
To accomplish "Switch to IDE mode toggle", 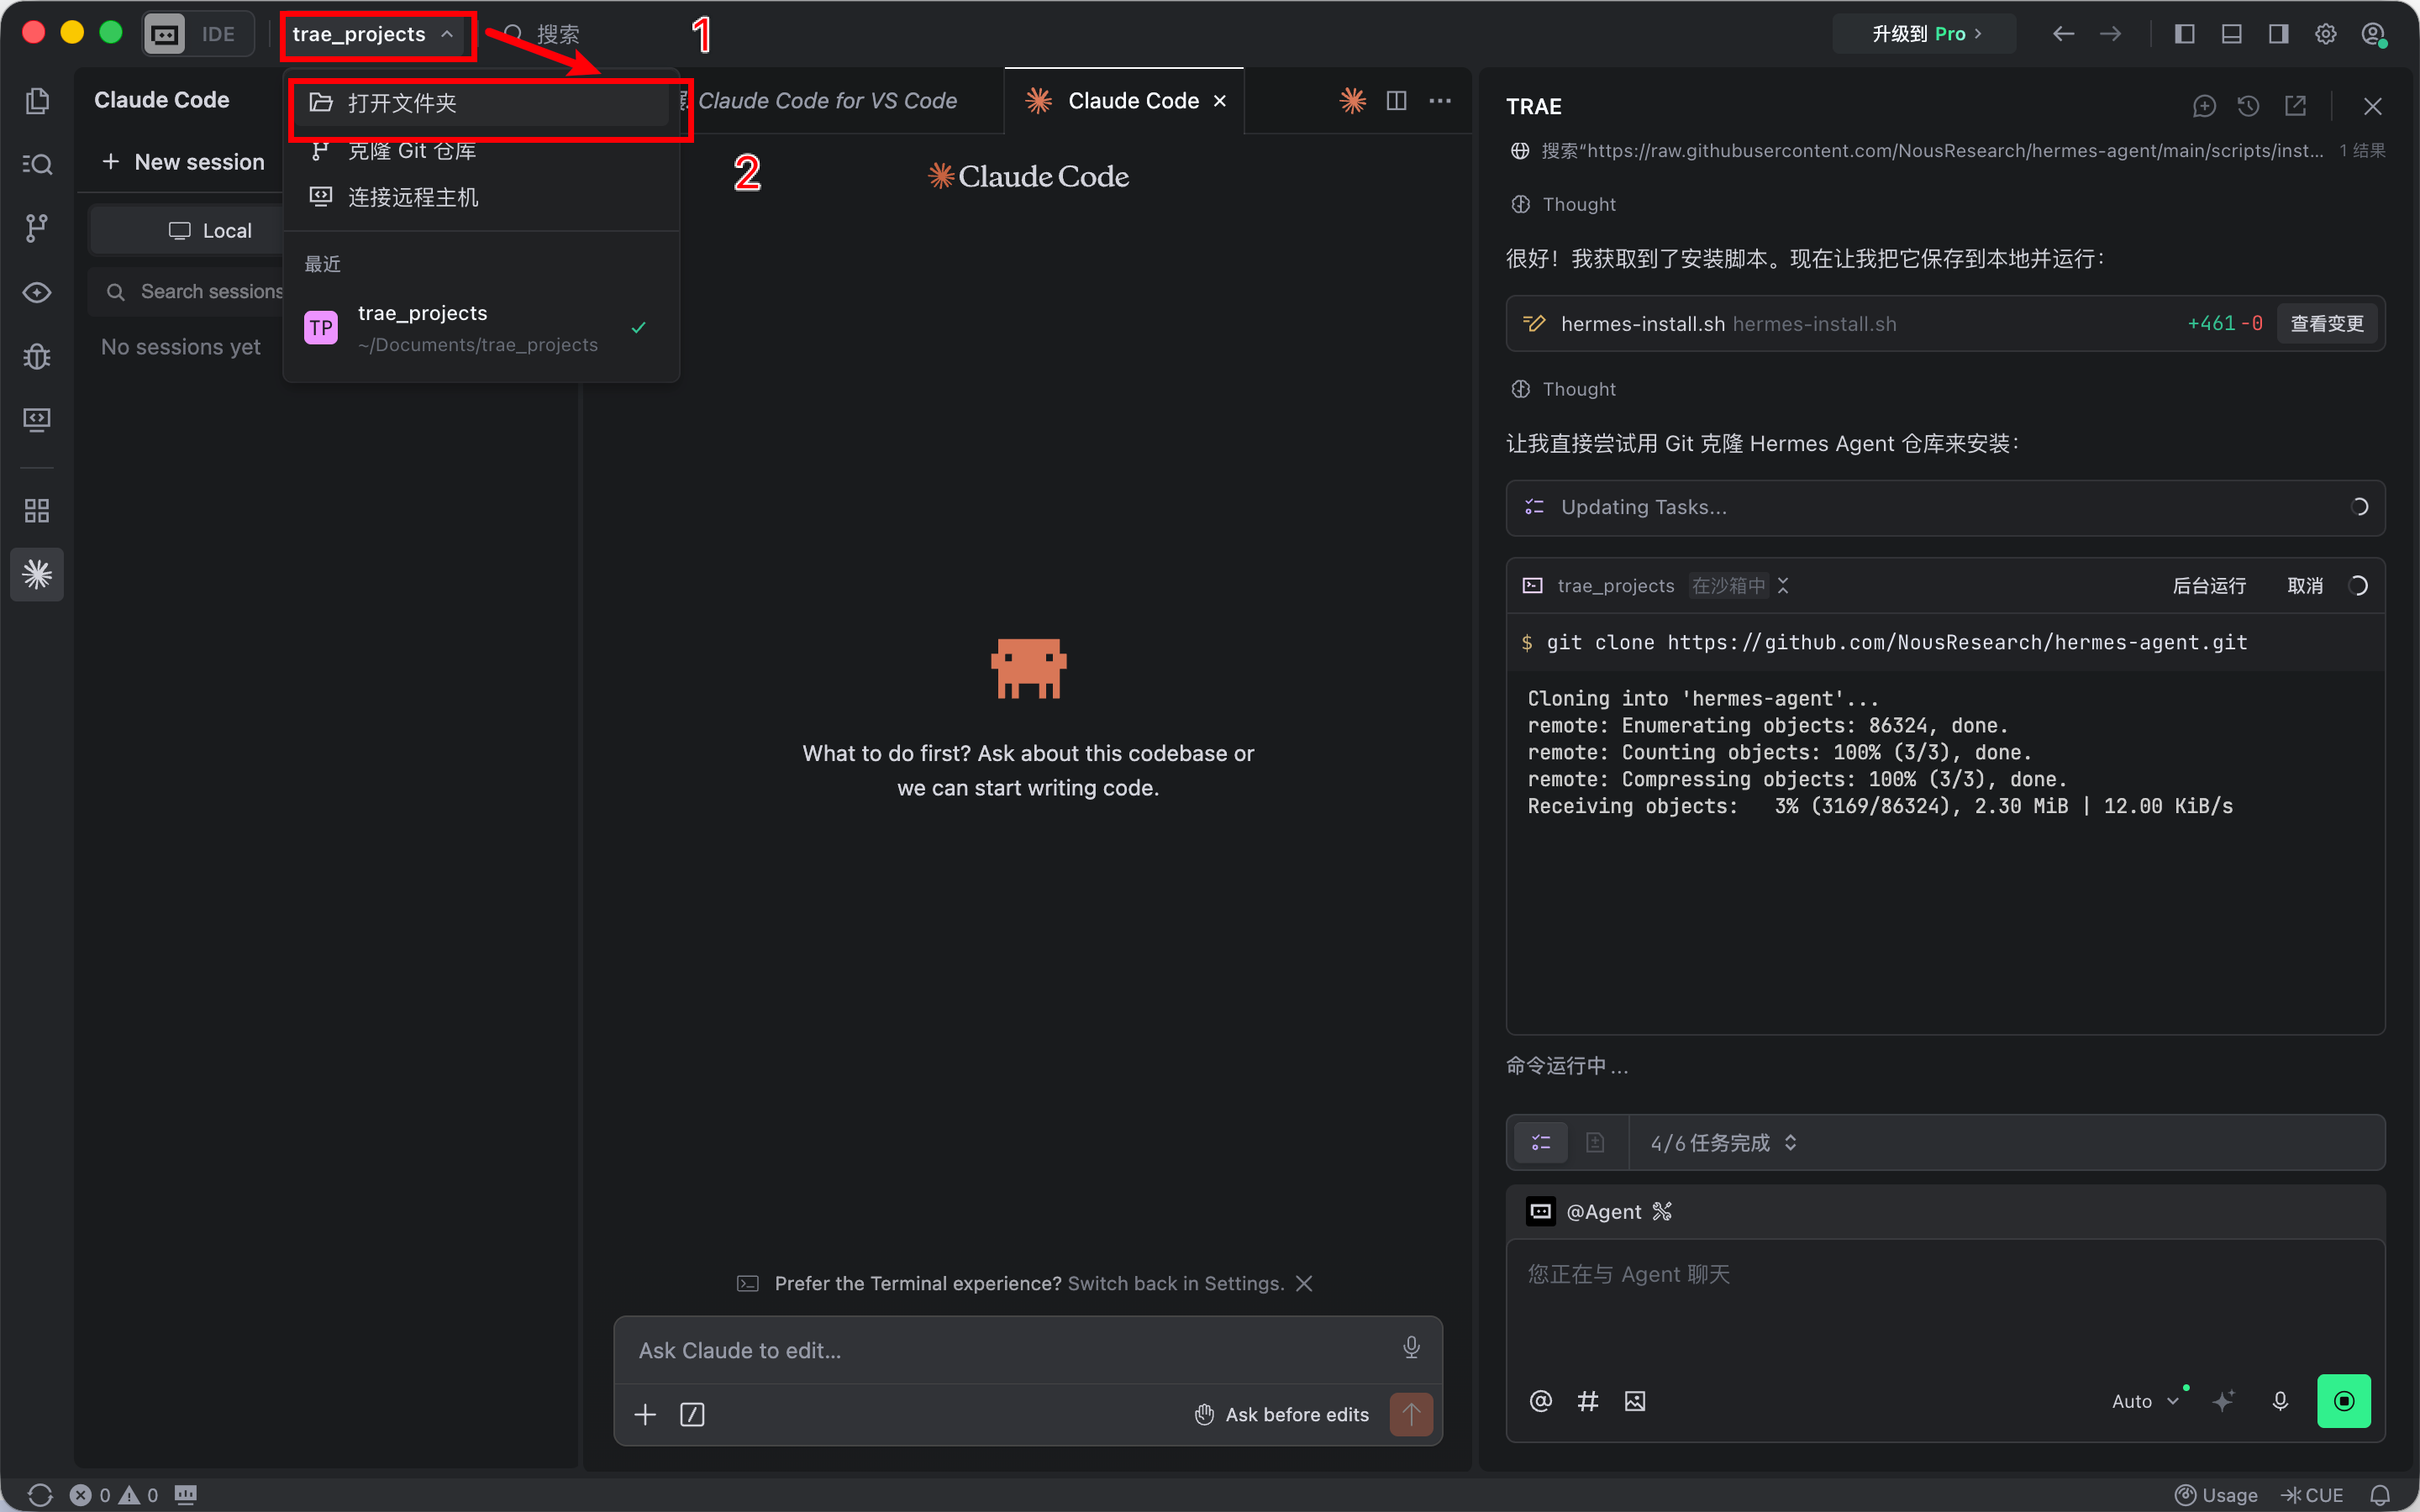I will [x=218, y=34].
